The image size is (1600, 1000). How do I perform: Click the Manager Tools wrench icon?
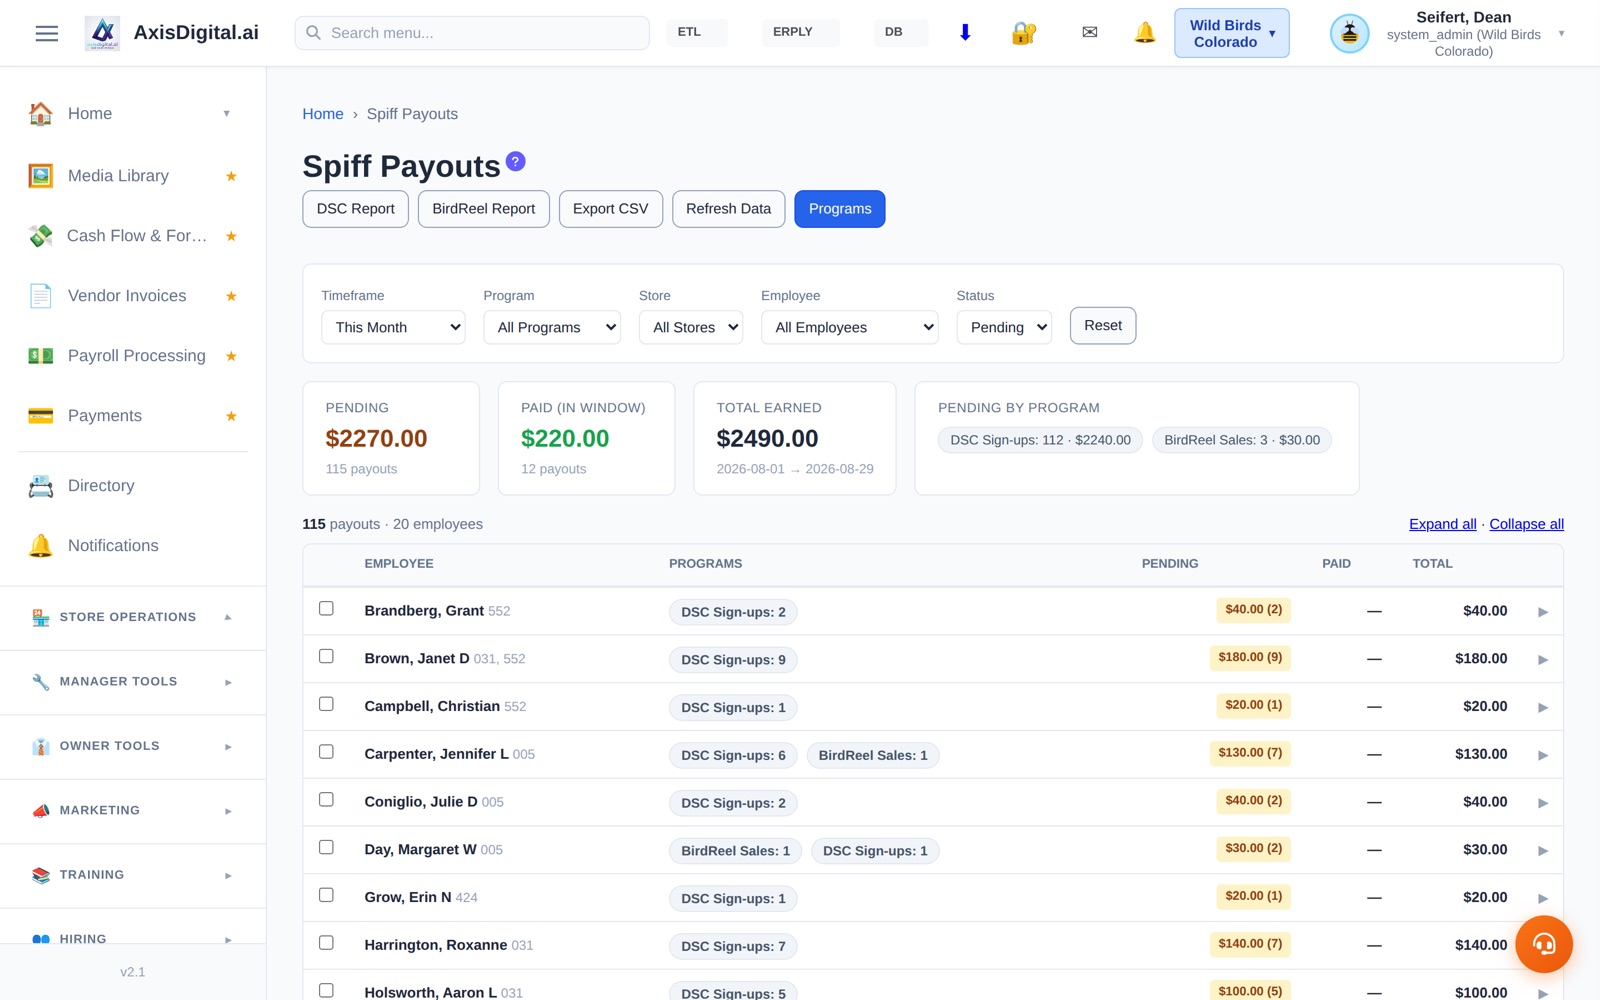[x=41, y=682]
